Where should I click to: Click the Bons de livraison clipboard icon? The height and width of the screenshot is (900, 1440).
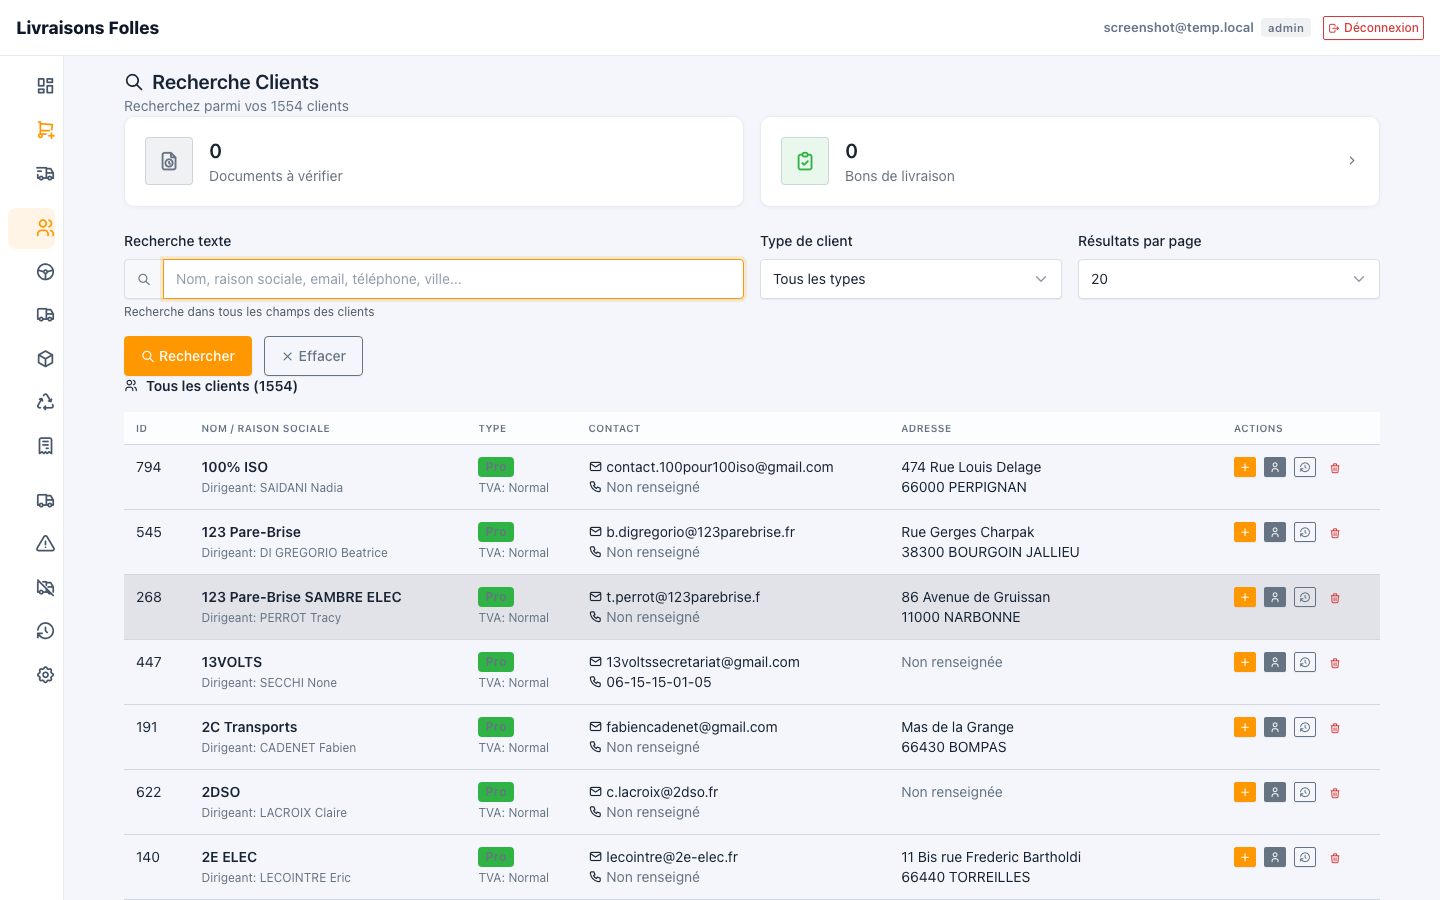click(805, 161)
